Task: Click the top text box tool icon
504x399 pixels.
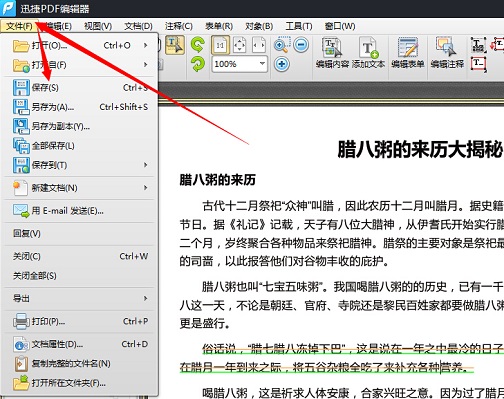Action: point(478,45)
